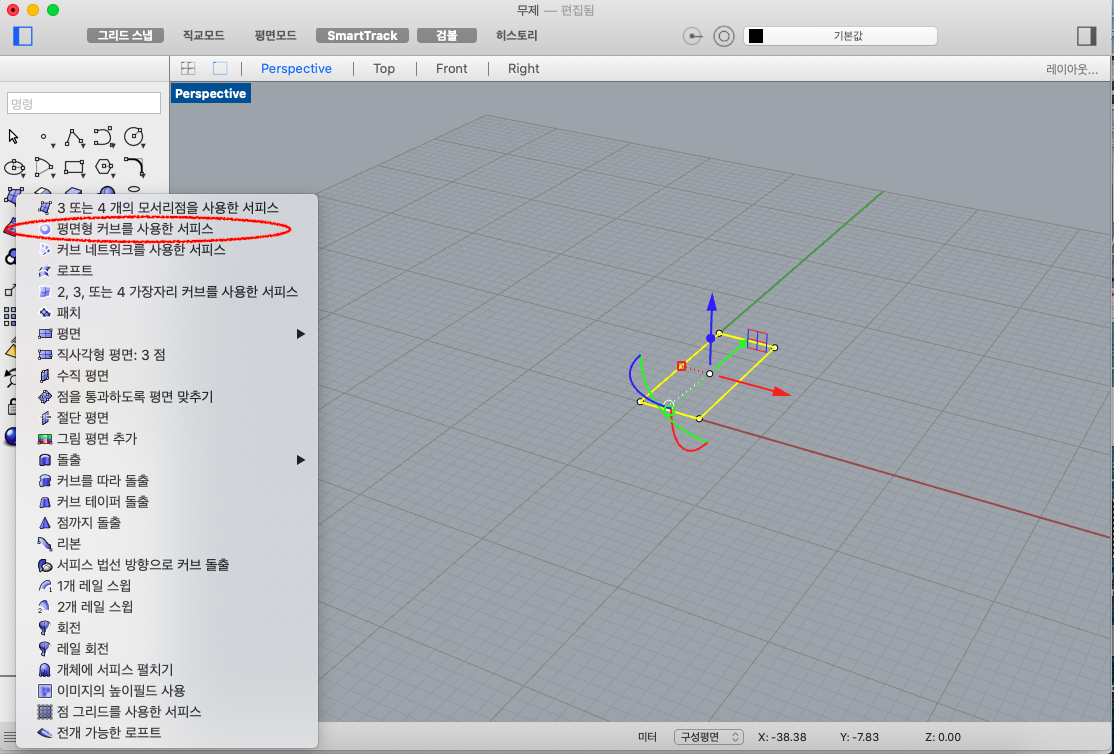Choose 전개 가능한 로프트
This screenshot has width=1114, height=754.
[x=167, y=733]
